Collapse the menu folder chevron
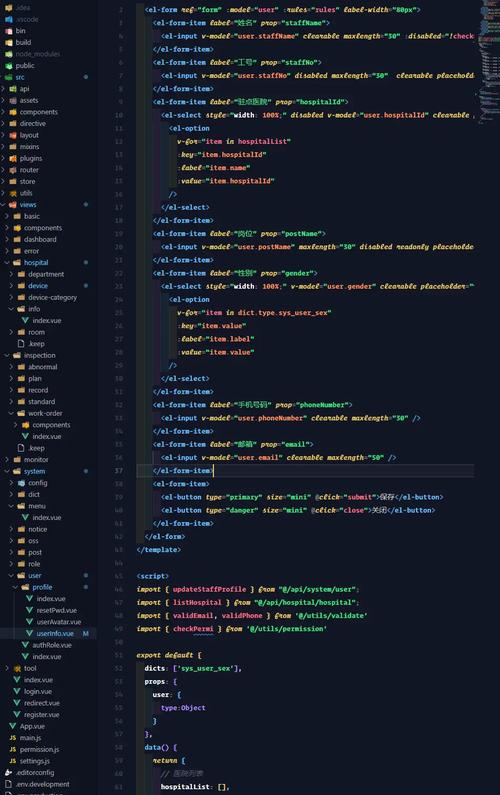The height and width of the screenshot is (795, 500). click(x=11, y=506)
